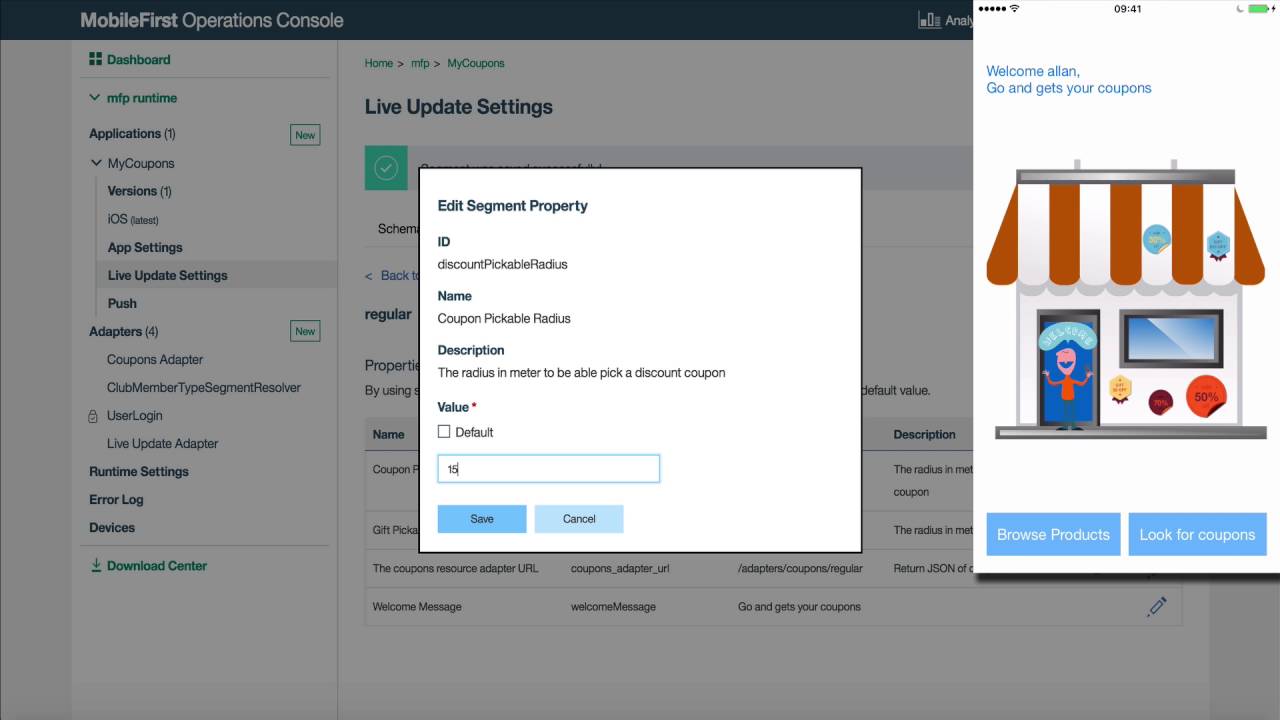The height and width of the screenshot is (720, 1280).
Task: Select the iOS (latest) version
Action: [133, 219]
